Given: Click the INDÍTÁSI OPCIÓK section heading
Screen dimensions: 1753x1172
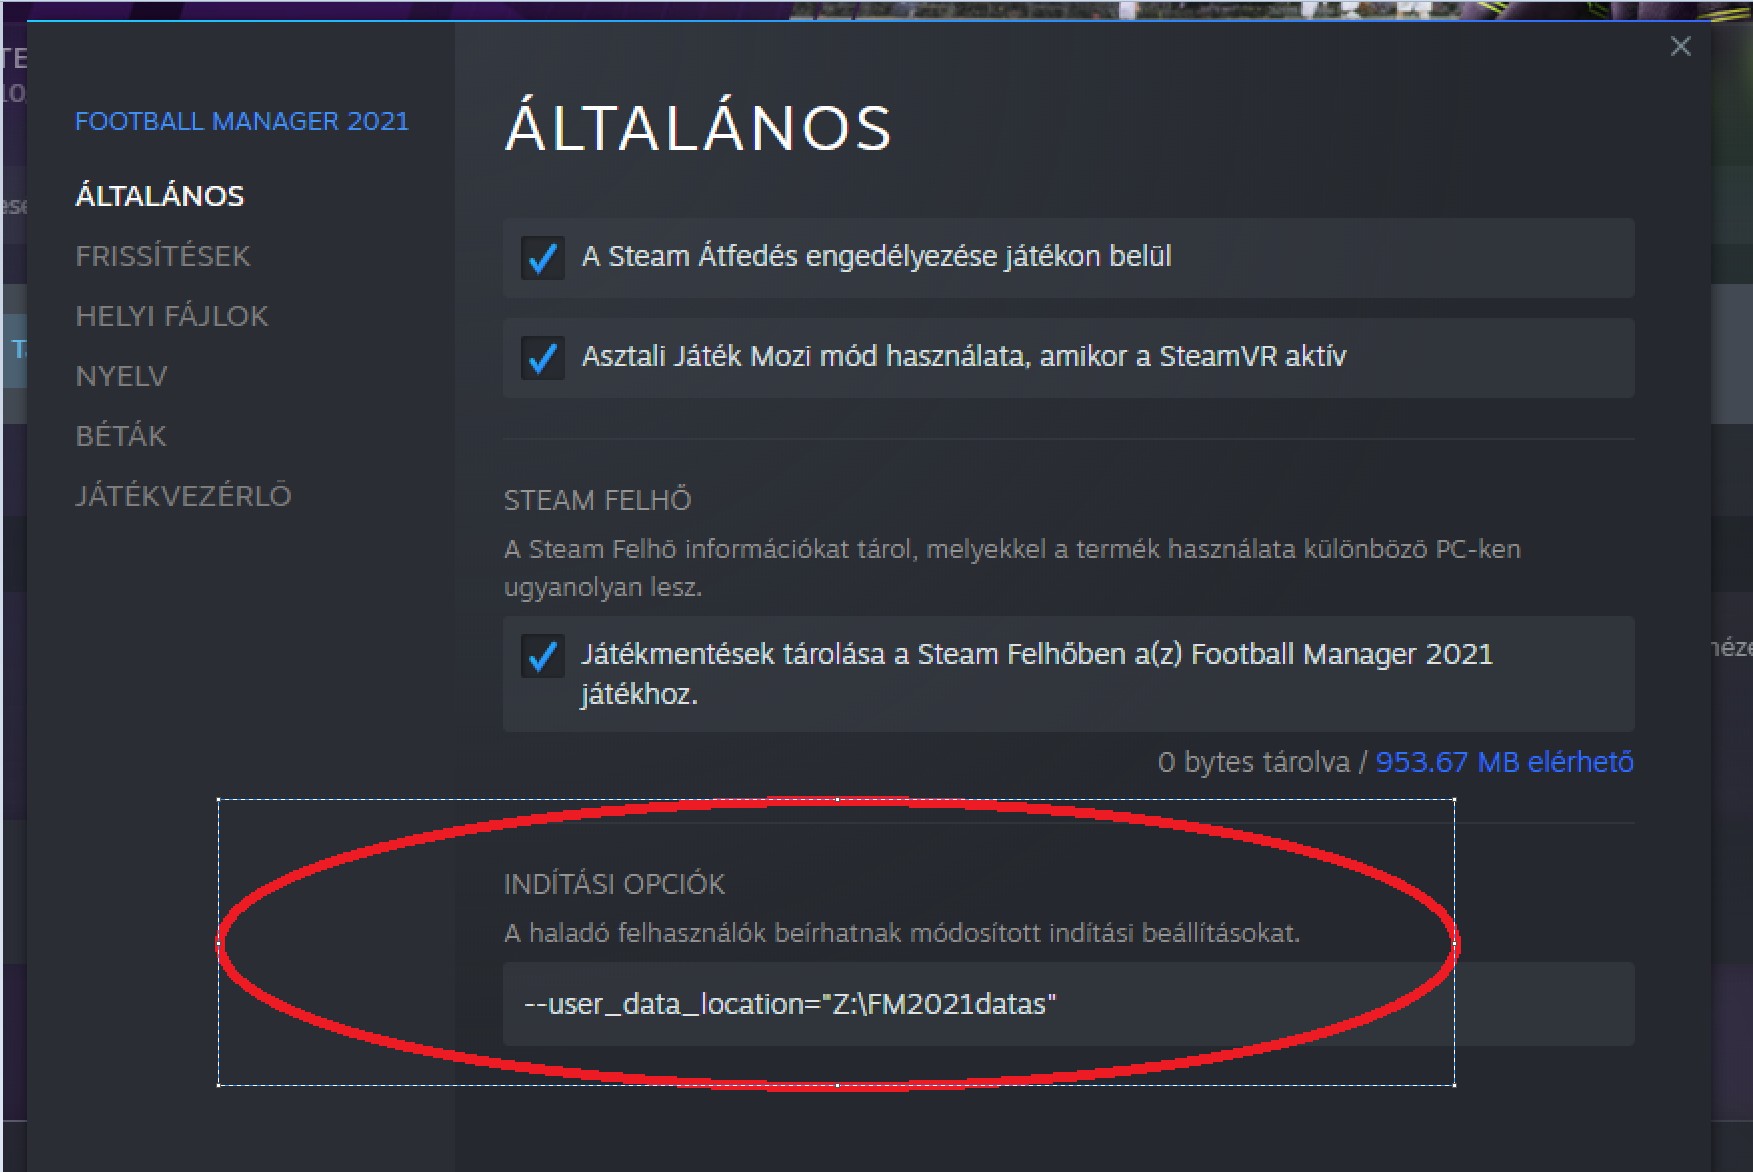Looking at the screenshot, I should 614,884.
